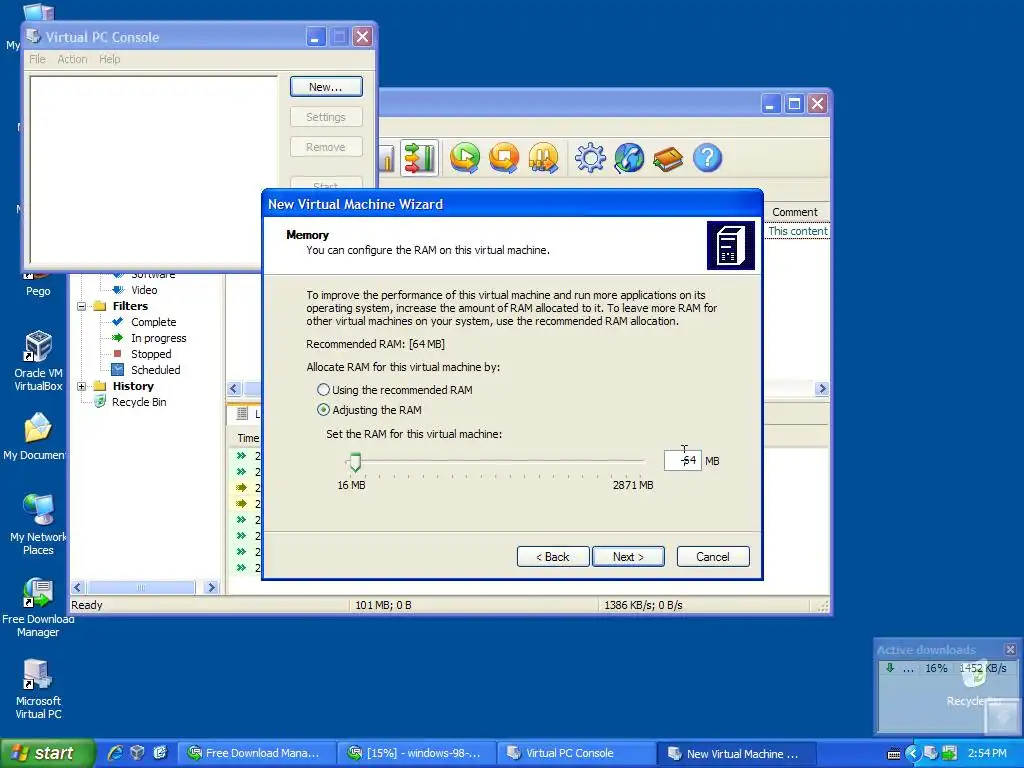Click the RAM value input field

click(x=682, y=460)
